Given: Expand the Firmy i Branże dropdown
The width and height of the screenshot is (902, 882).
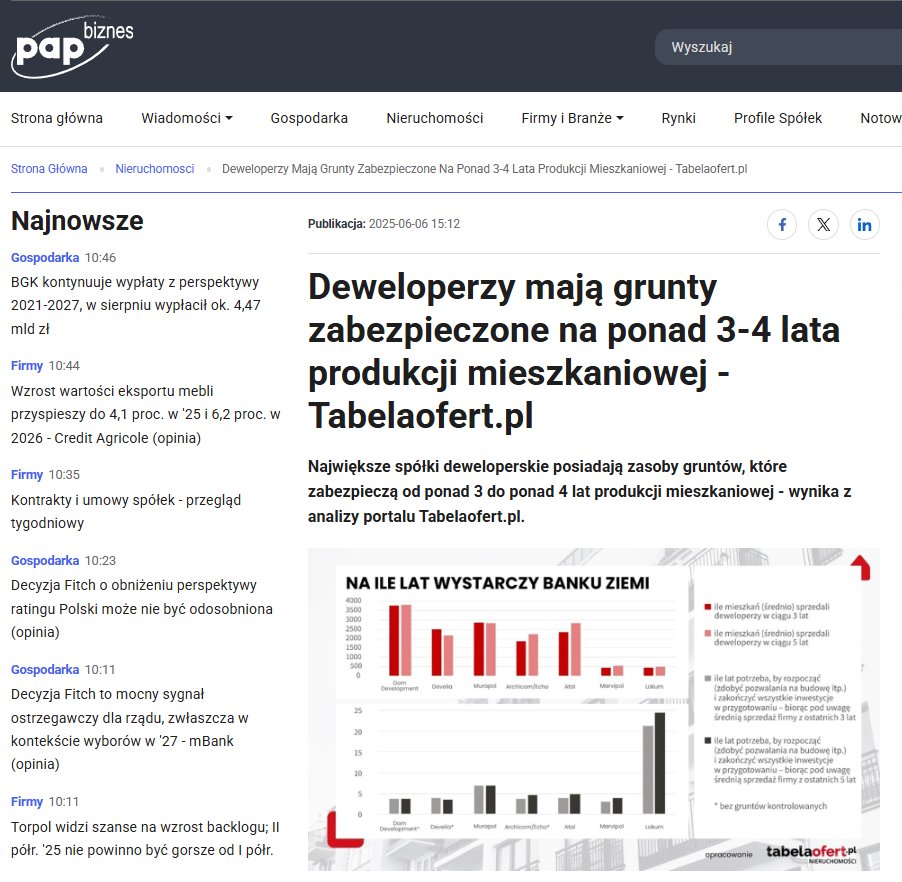Looking at the screenshot, I should click(572, 118).
